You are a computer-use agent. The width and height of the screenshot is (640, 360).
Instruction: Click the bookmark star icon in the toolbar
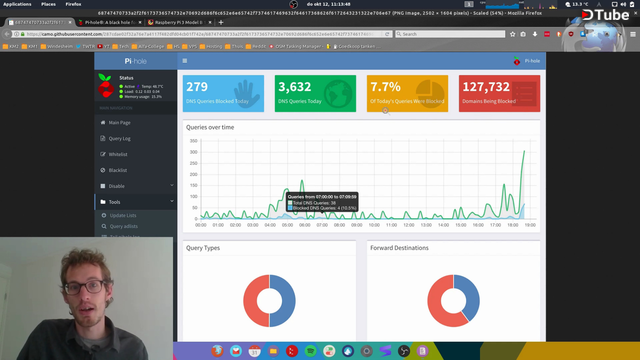pos(513,34)
